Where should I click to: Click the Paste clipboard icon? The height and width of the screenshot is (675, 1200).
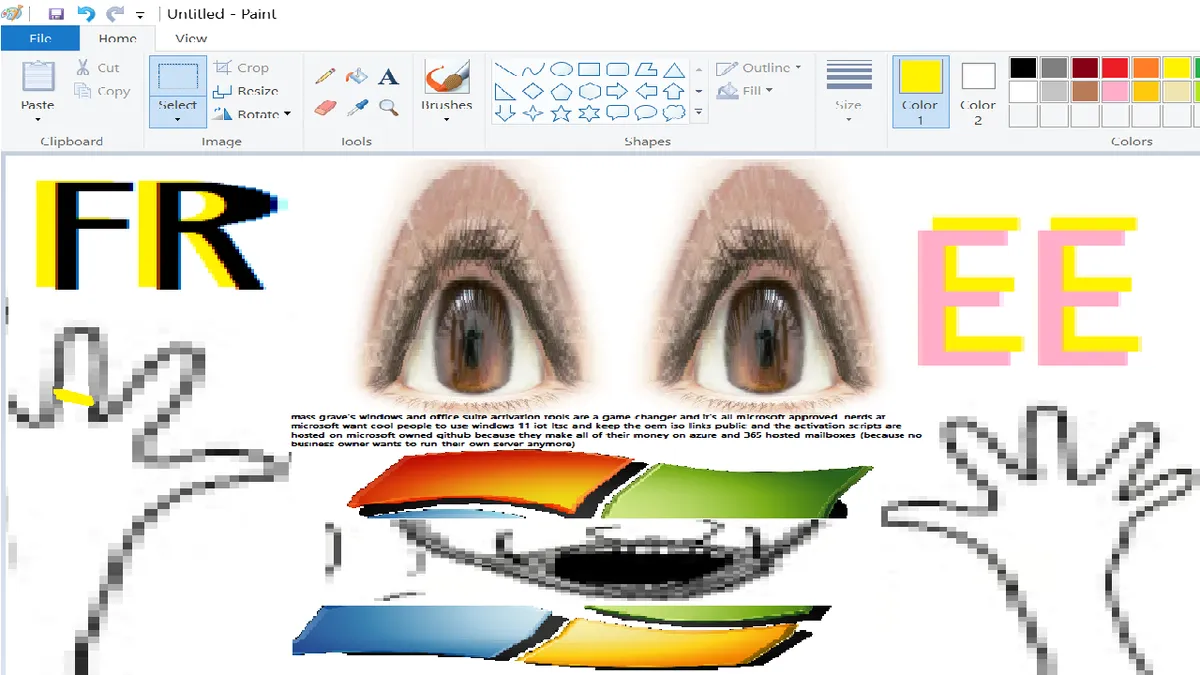click(38, 77)
